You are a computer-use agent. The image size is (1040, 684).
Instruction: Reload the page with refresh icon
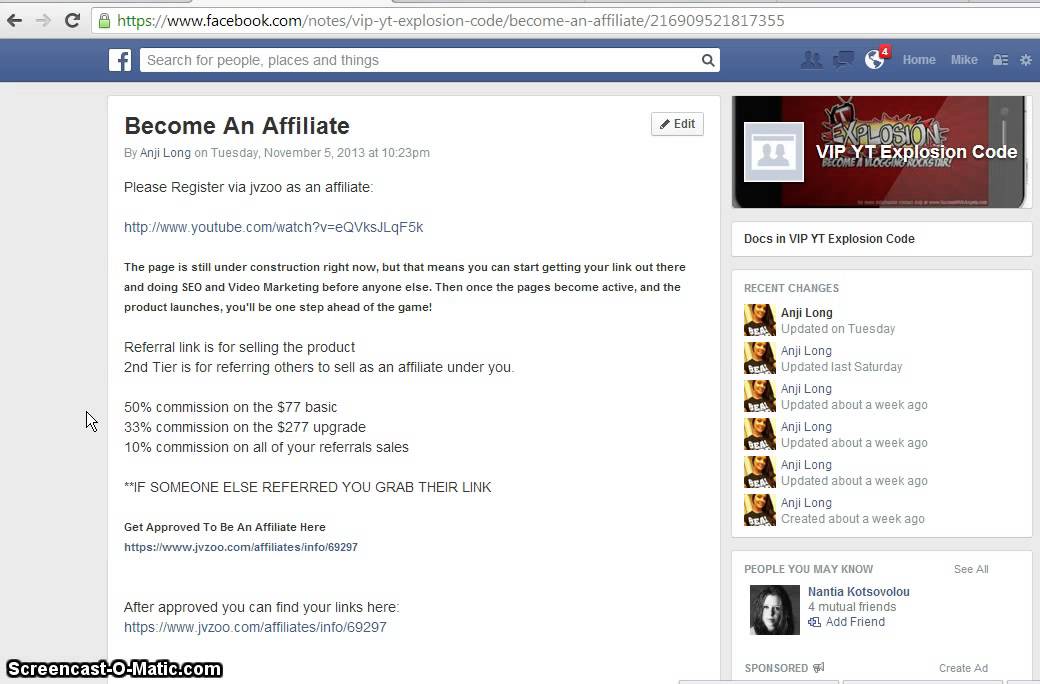72,21
